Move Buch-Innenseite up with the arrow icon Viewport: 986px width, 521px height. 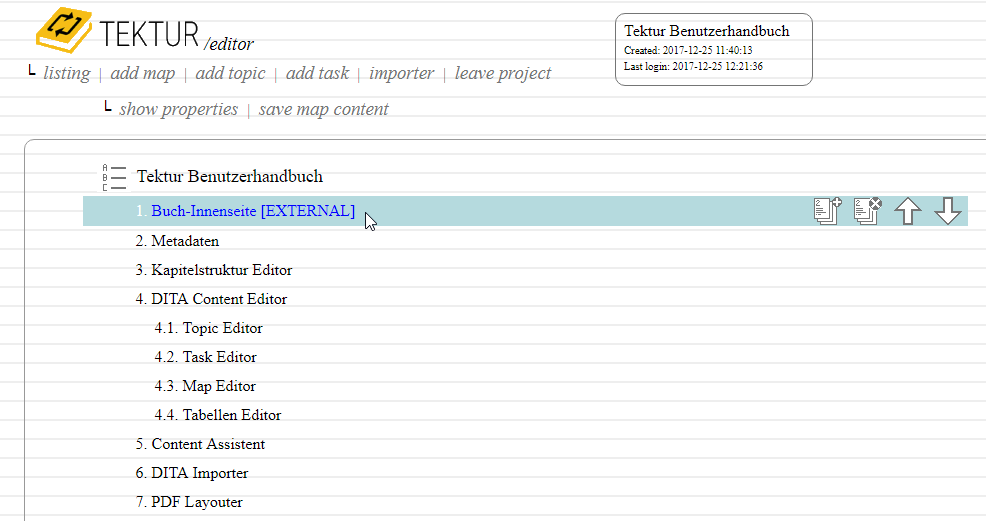point(907,211)
